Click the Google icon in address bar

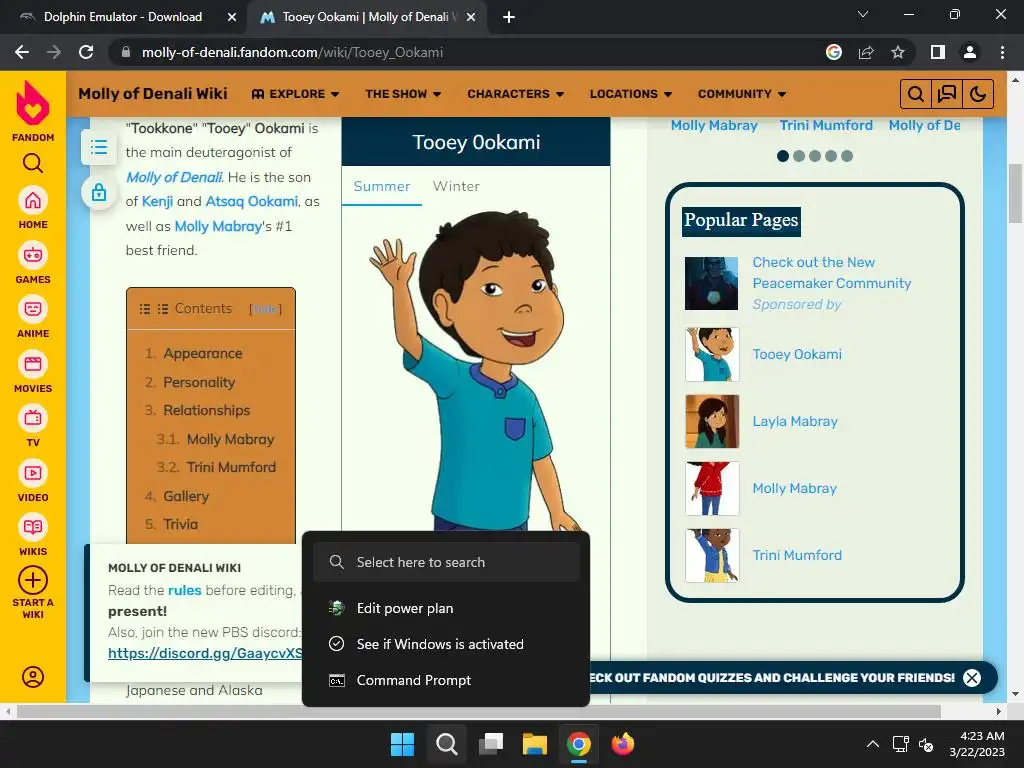834,52
